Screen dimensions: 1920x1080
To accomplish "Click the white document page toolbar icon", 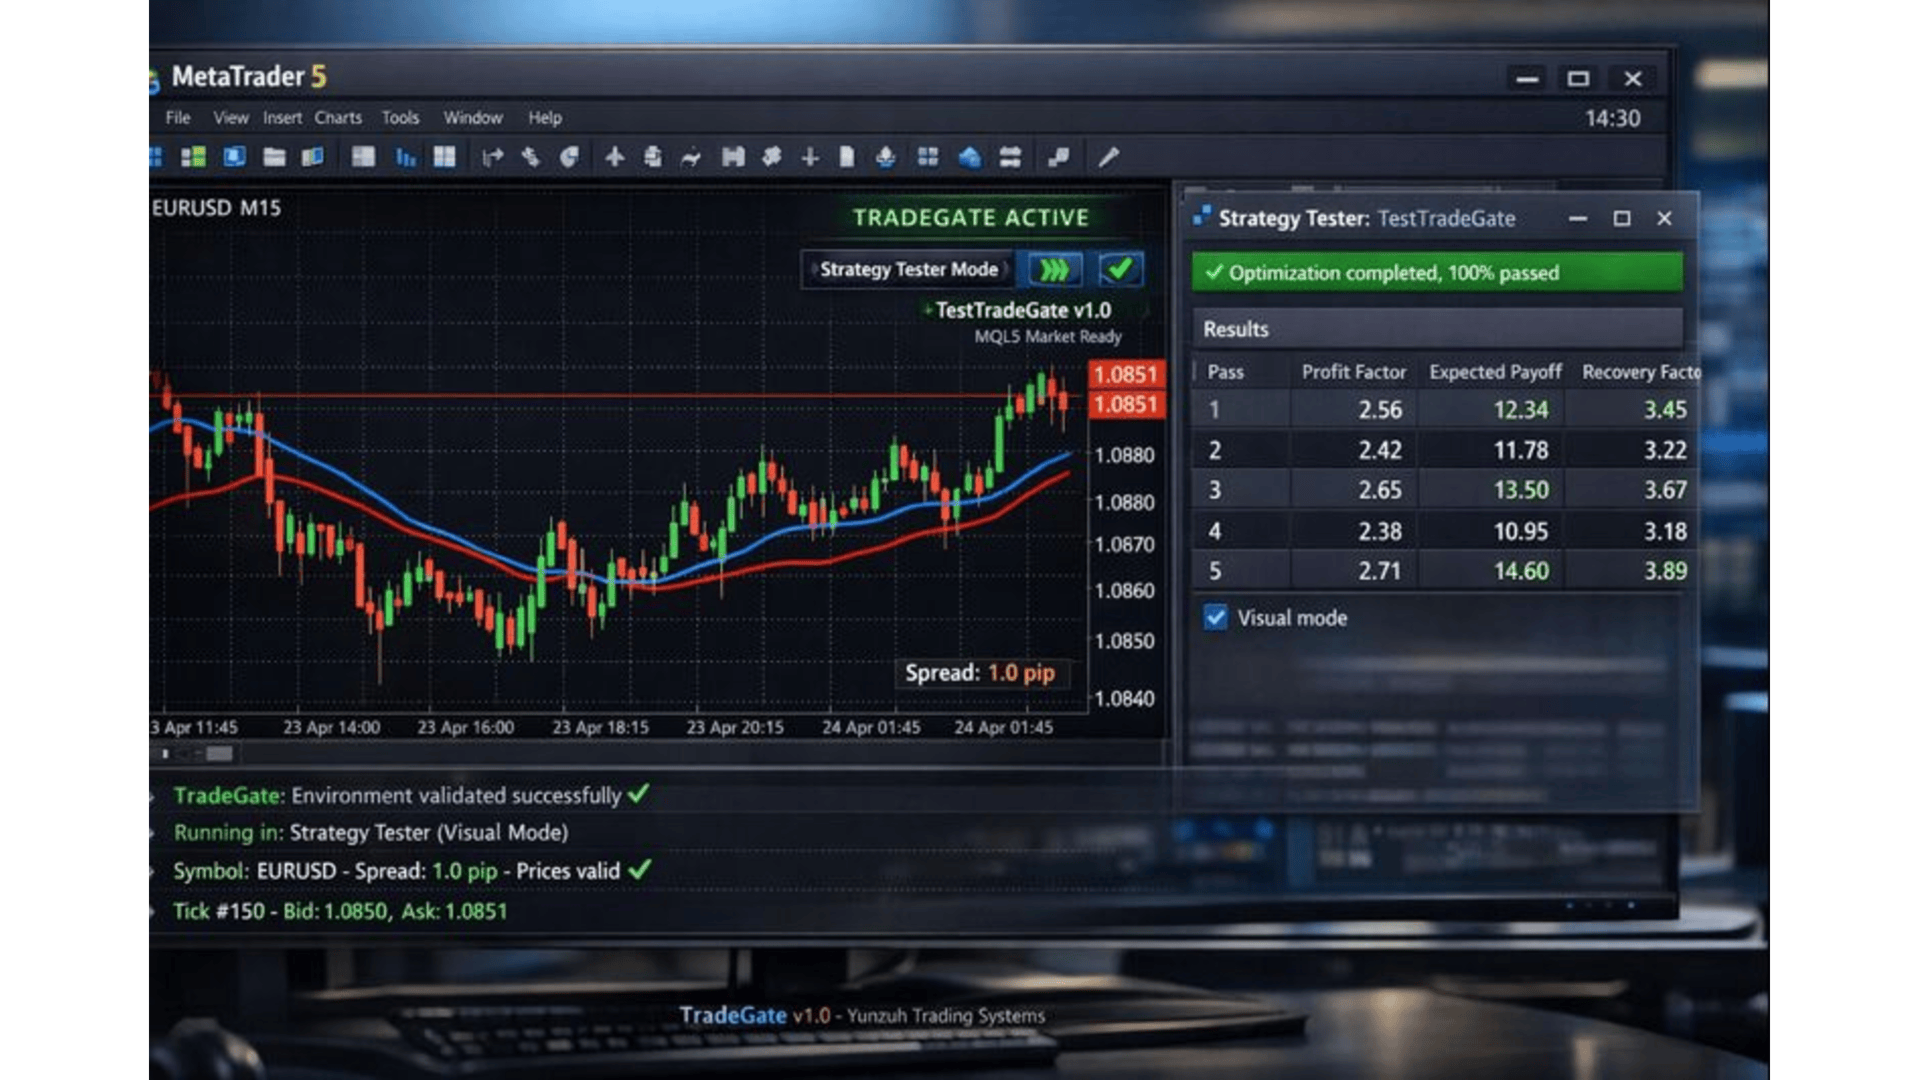I will coord(847,157).
